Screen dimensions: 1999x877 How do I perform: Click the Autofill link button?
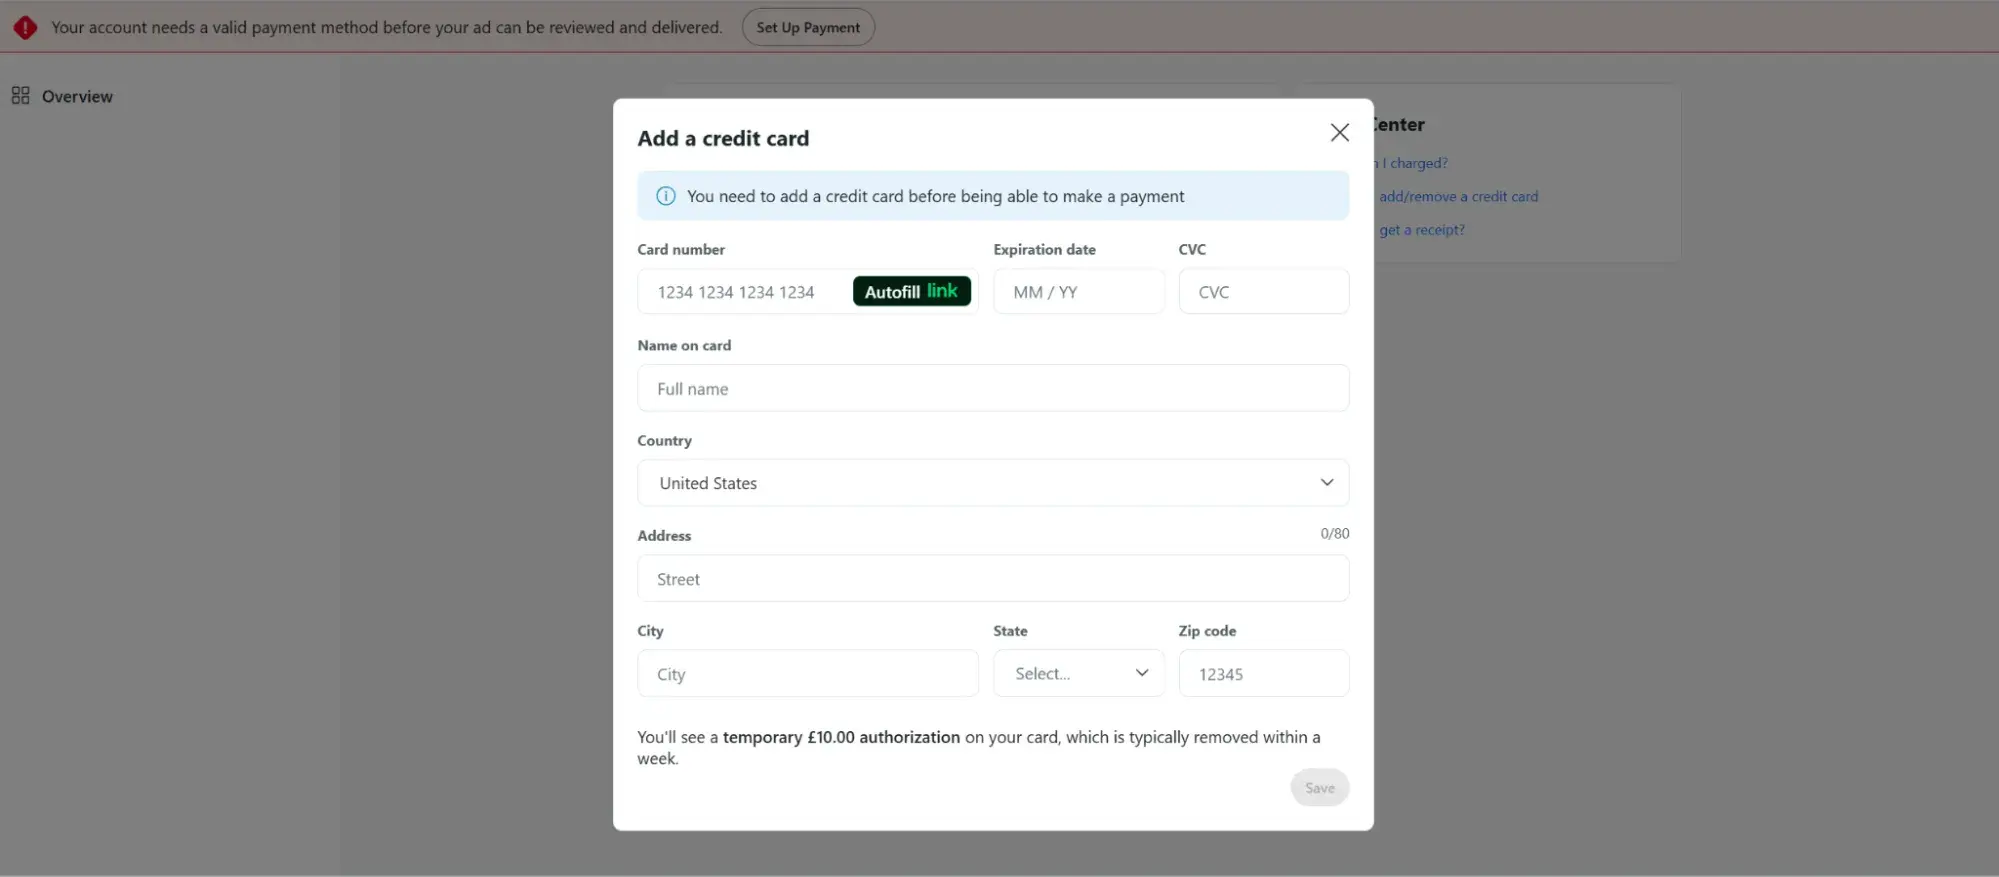coord(911,291)
